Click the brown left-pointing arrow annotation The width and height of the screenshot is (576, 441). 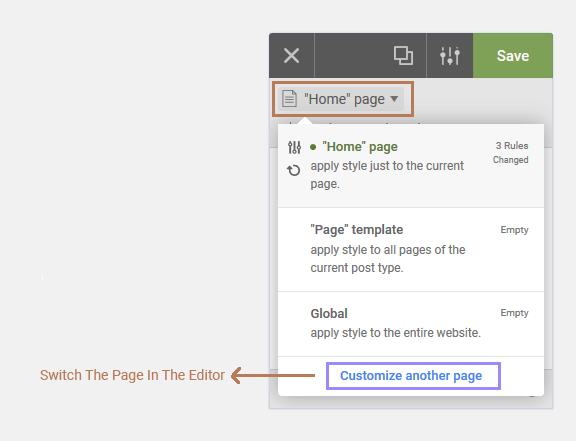[x=273, y=375]
